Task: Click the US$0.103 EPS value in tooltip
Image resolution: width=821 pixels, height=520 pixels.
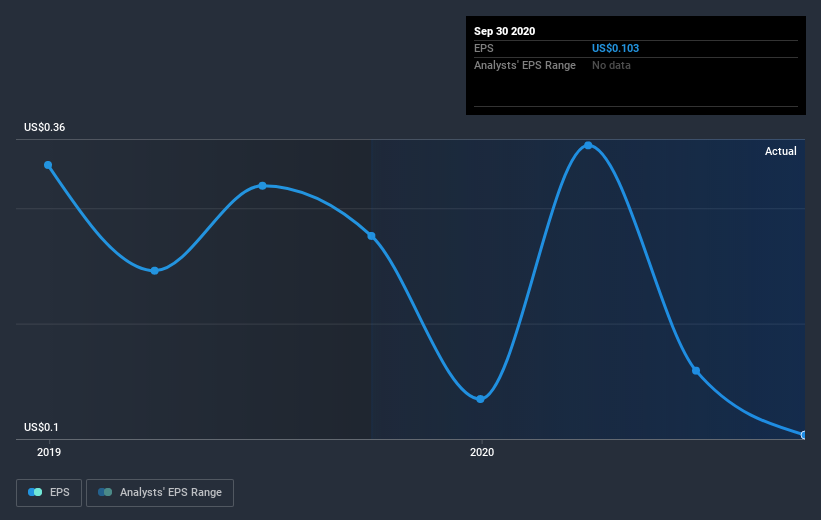Action: click(x=615, y=48)
